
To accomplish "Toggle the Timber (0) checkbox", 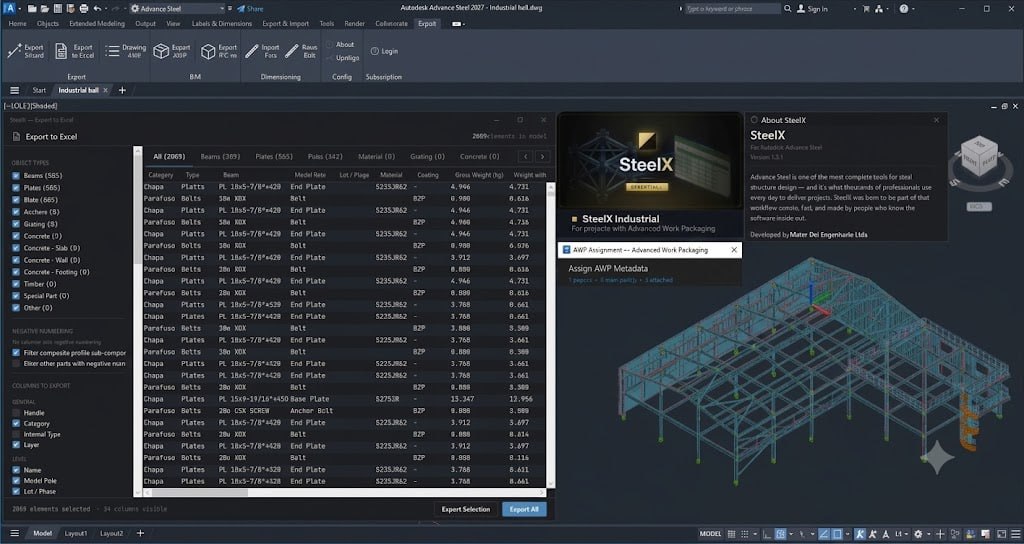I will [x=16, y=284].
